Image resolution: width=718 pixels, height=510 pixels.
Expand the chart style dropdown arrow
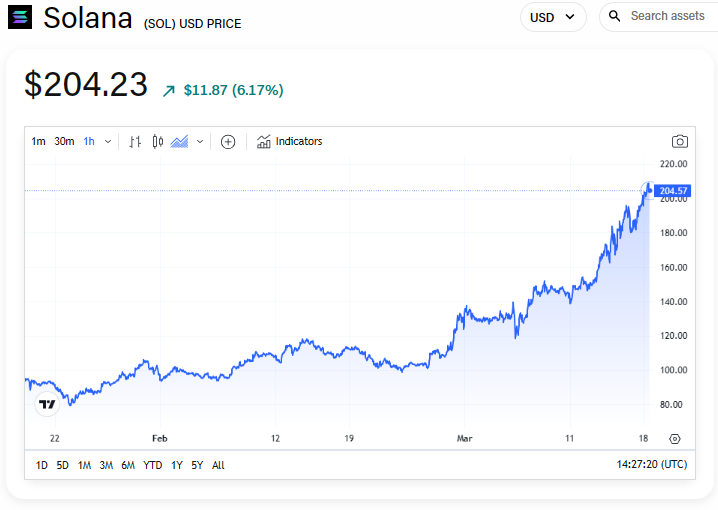point(200,142)
